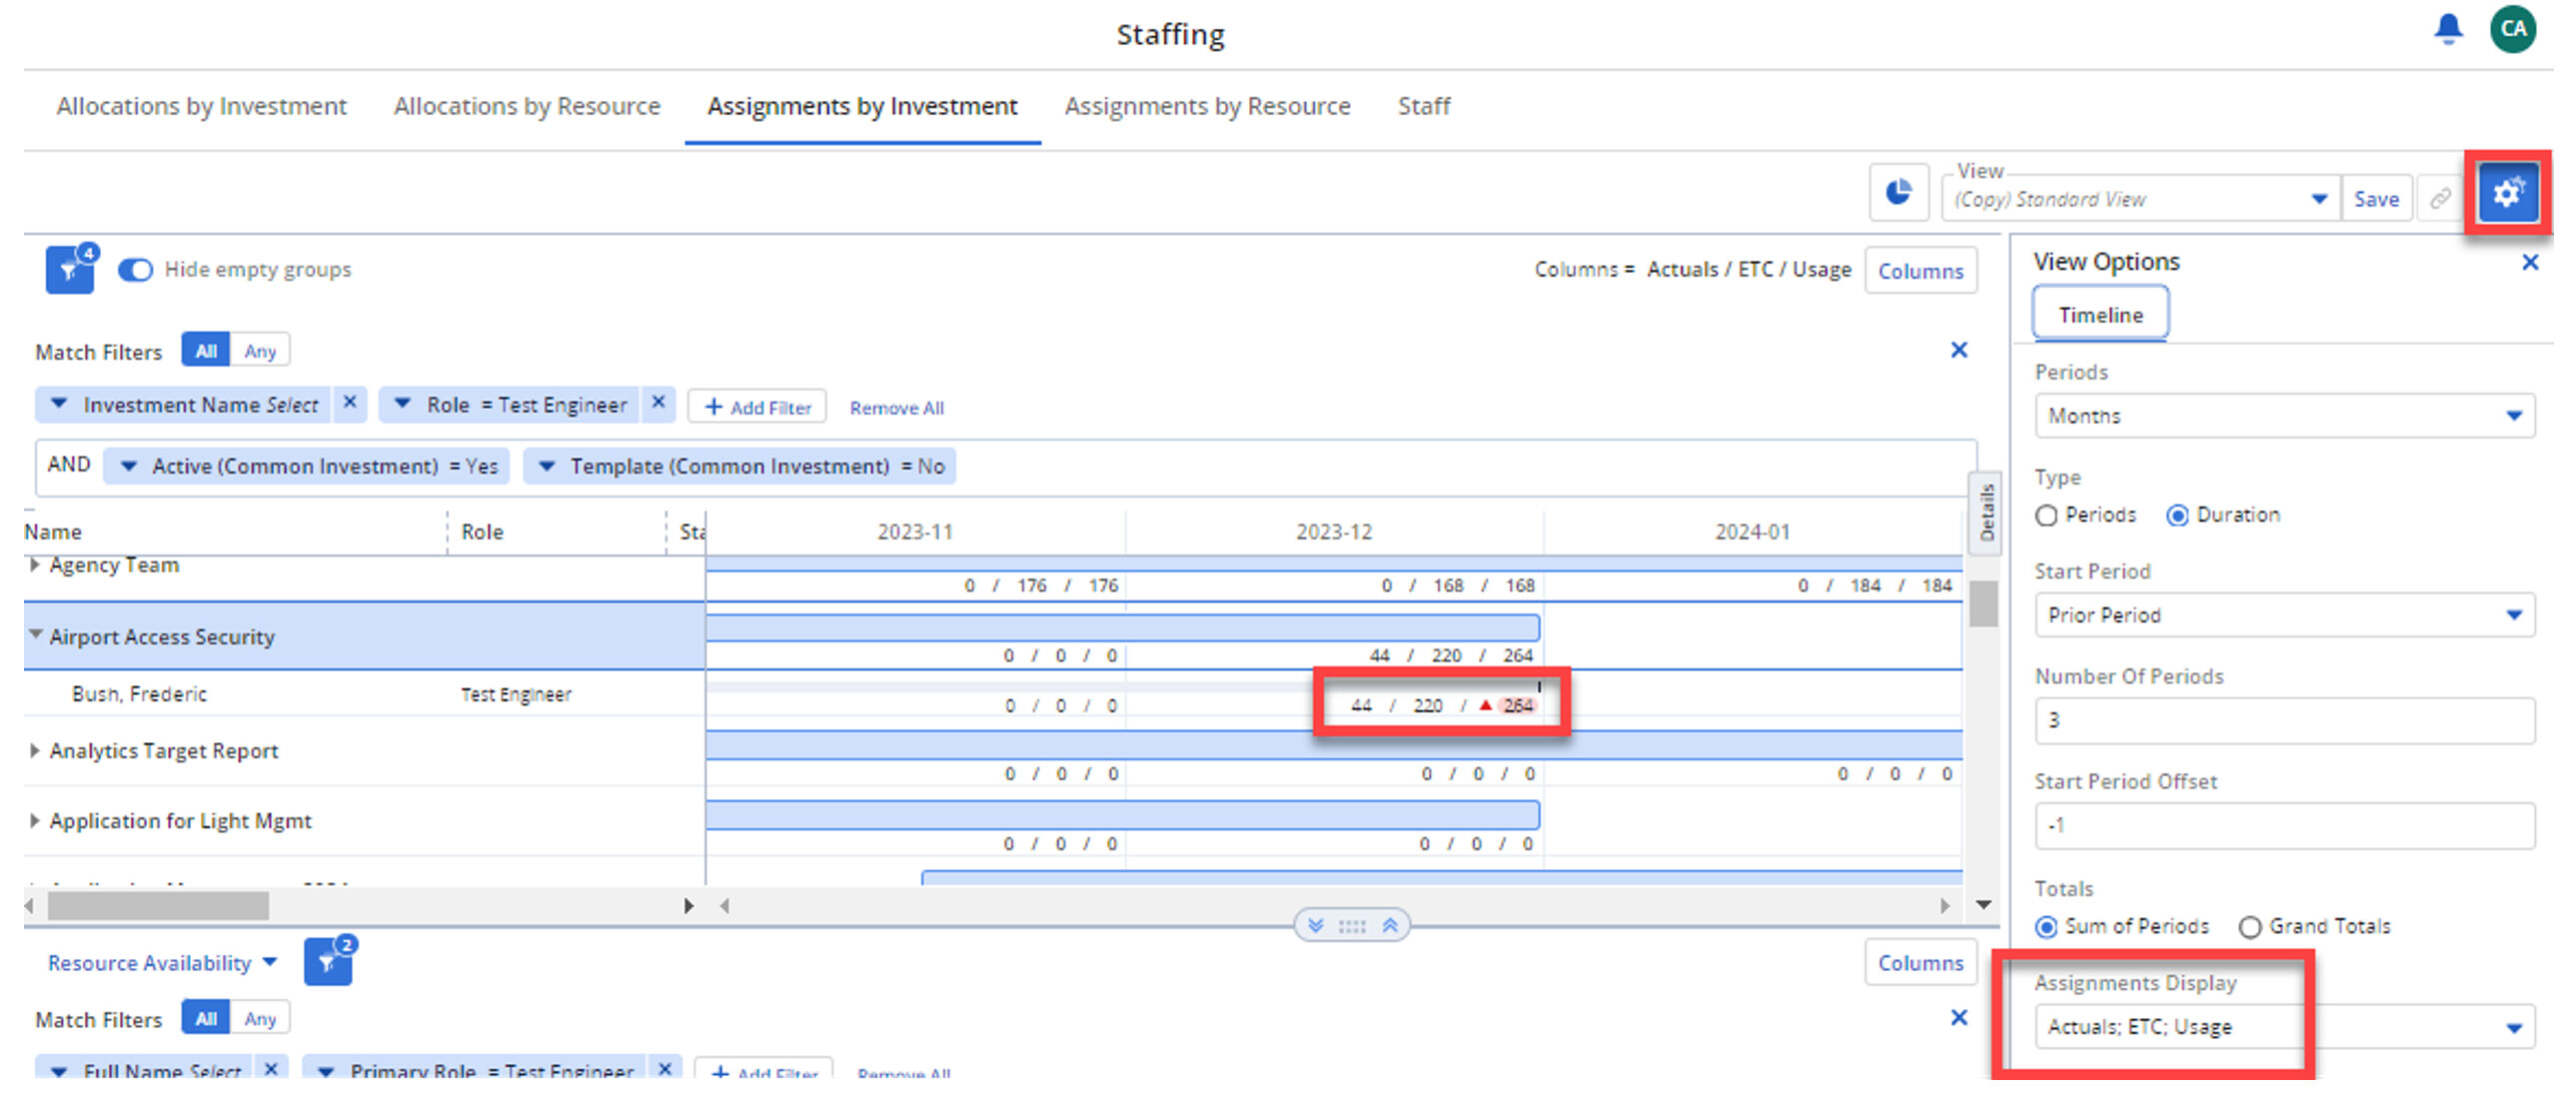Switch to Allocations by Investment tab
Screen dimensions: 2560x1099
tap(201, 106)
